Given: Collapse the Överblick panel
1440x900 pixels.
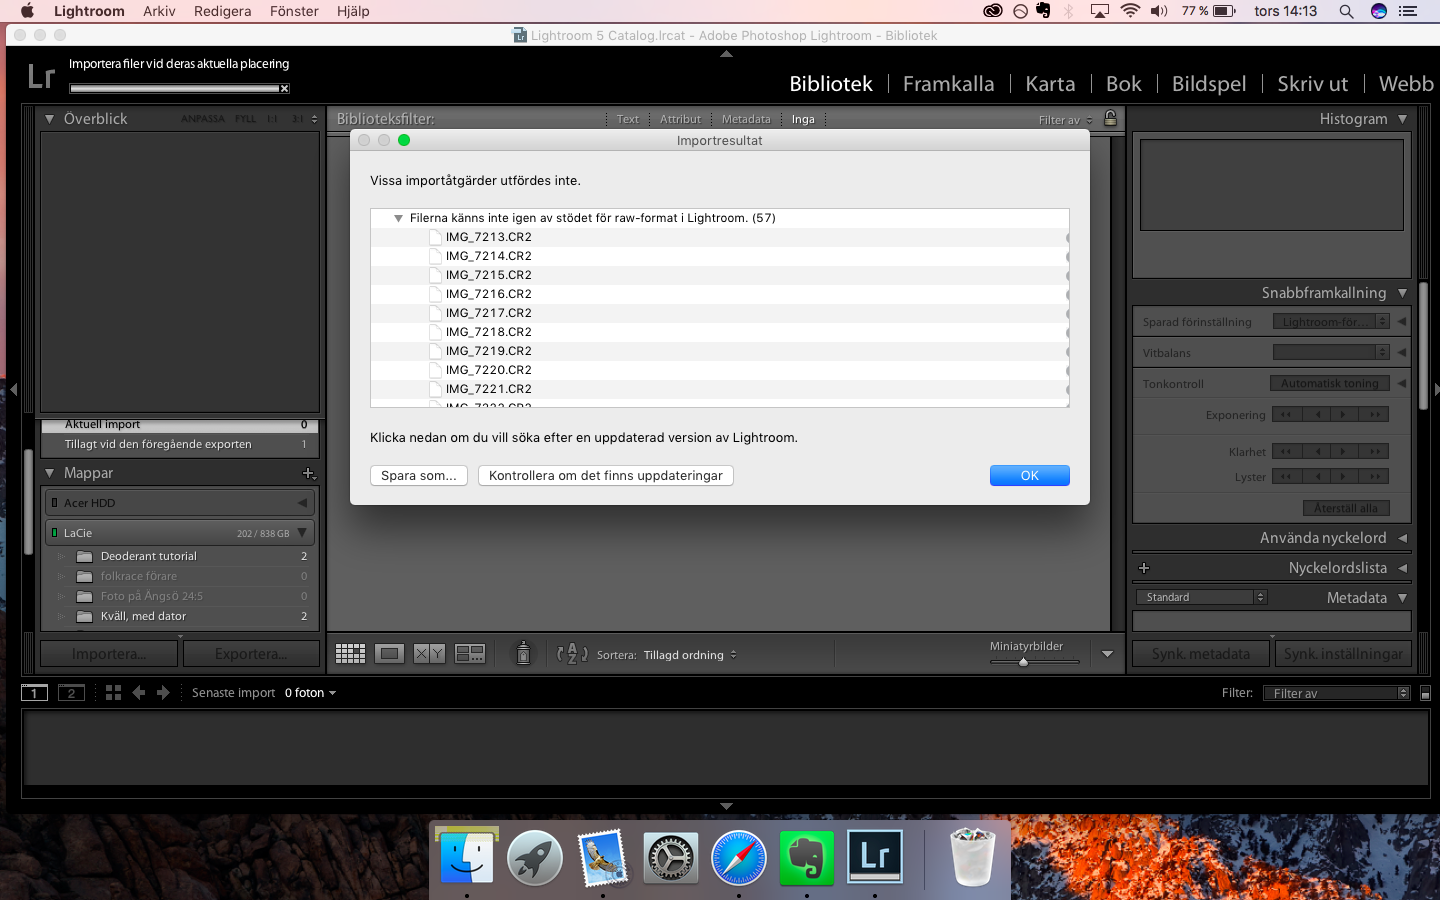Looking at the screenshot, I should (x=49, y=119).
